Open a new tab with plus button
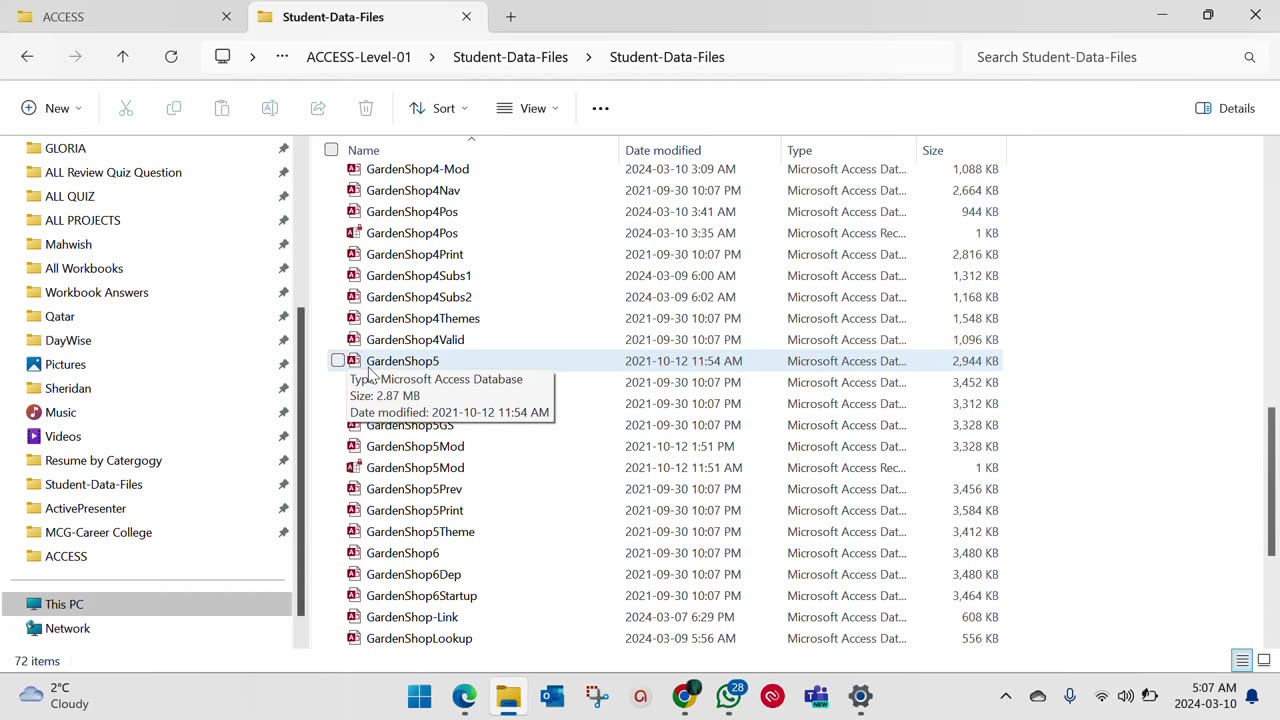1280x720 pixels. pos(511,17)
